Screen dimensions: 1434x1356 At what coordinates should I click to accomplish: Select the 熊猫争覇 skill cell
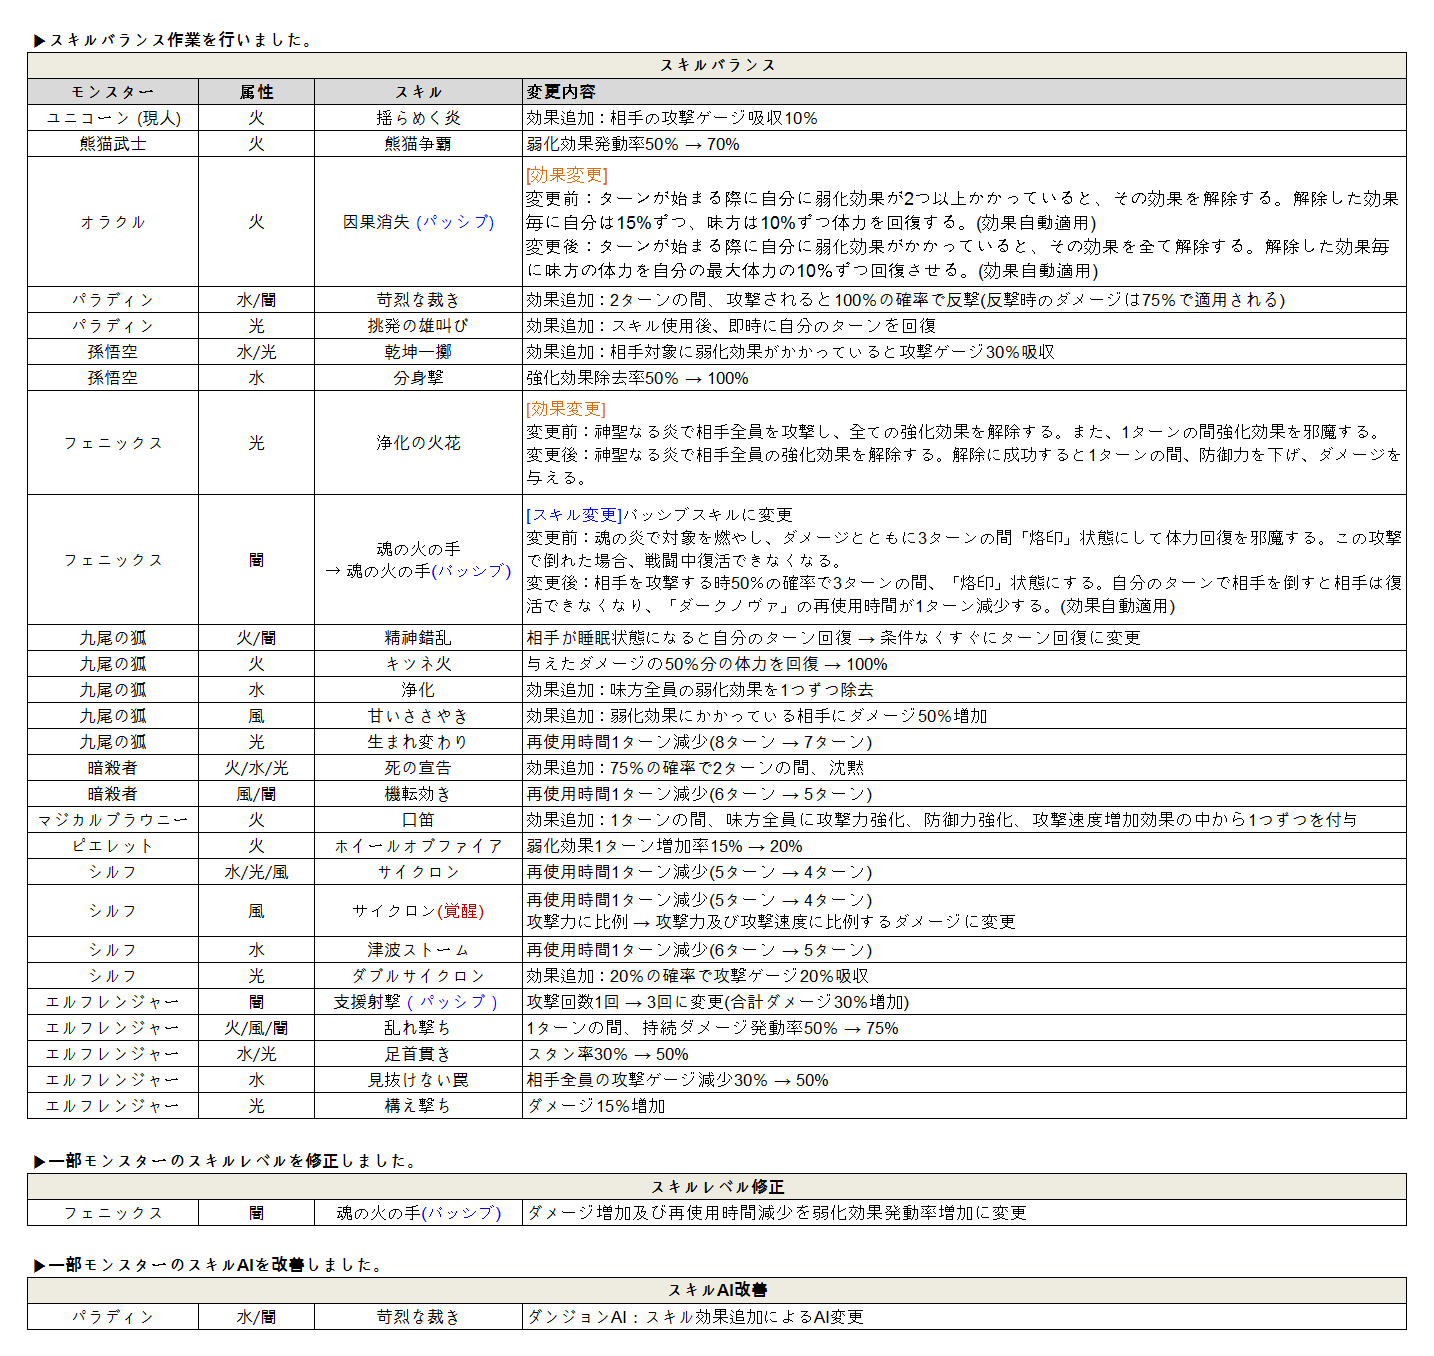[x=418, y=144]
